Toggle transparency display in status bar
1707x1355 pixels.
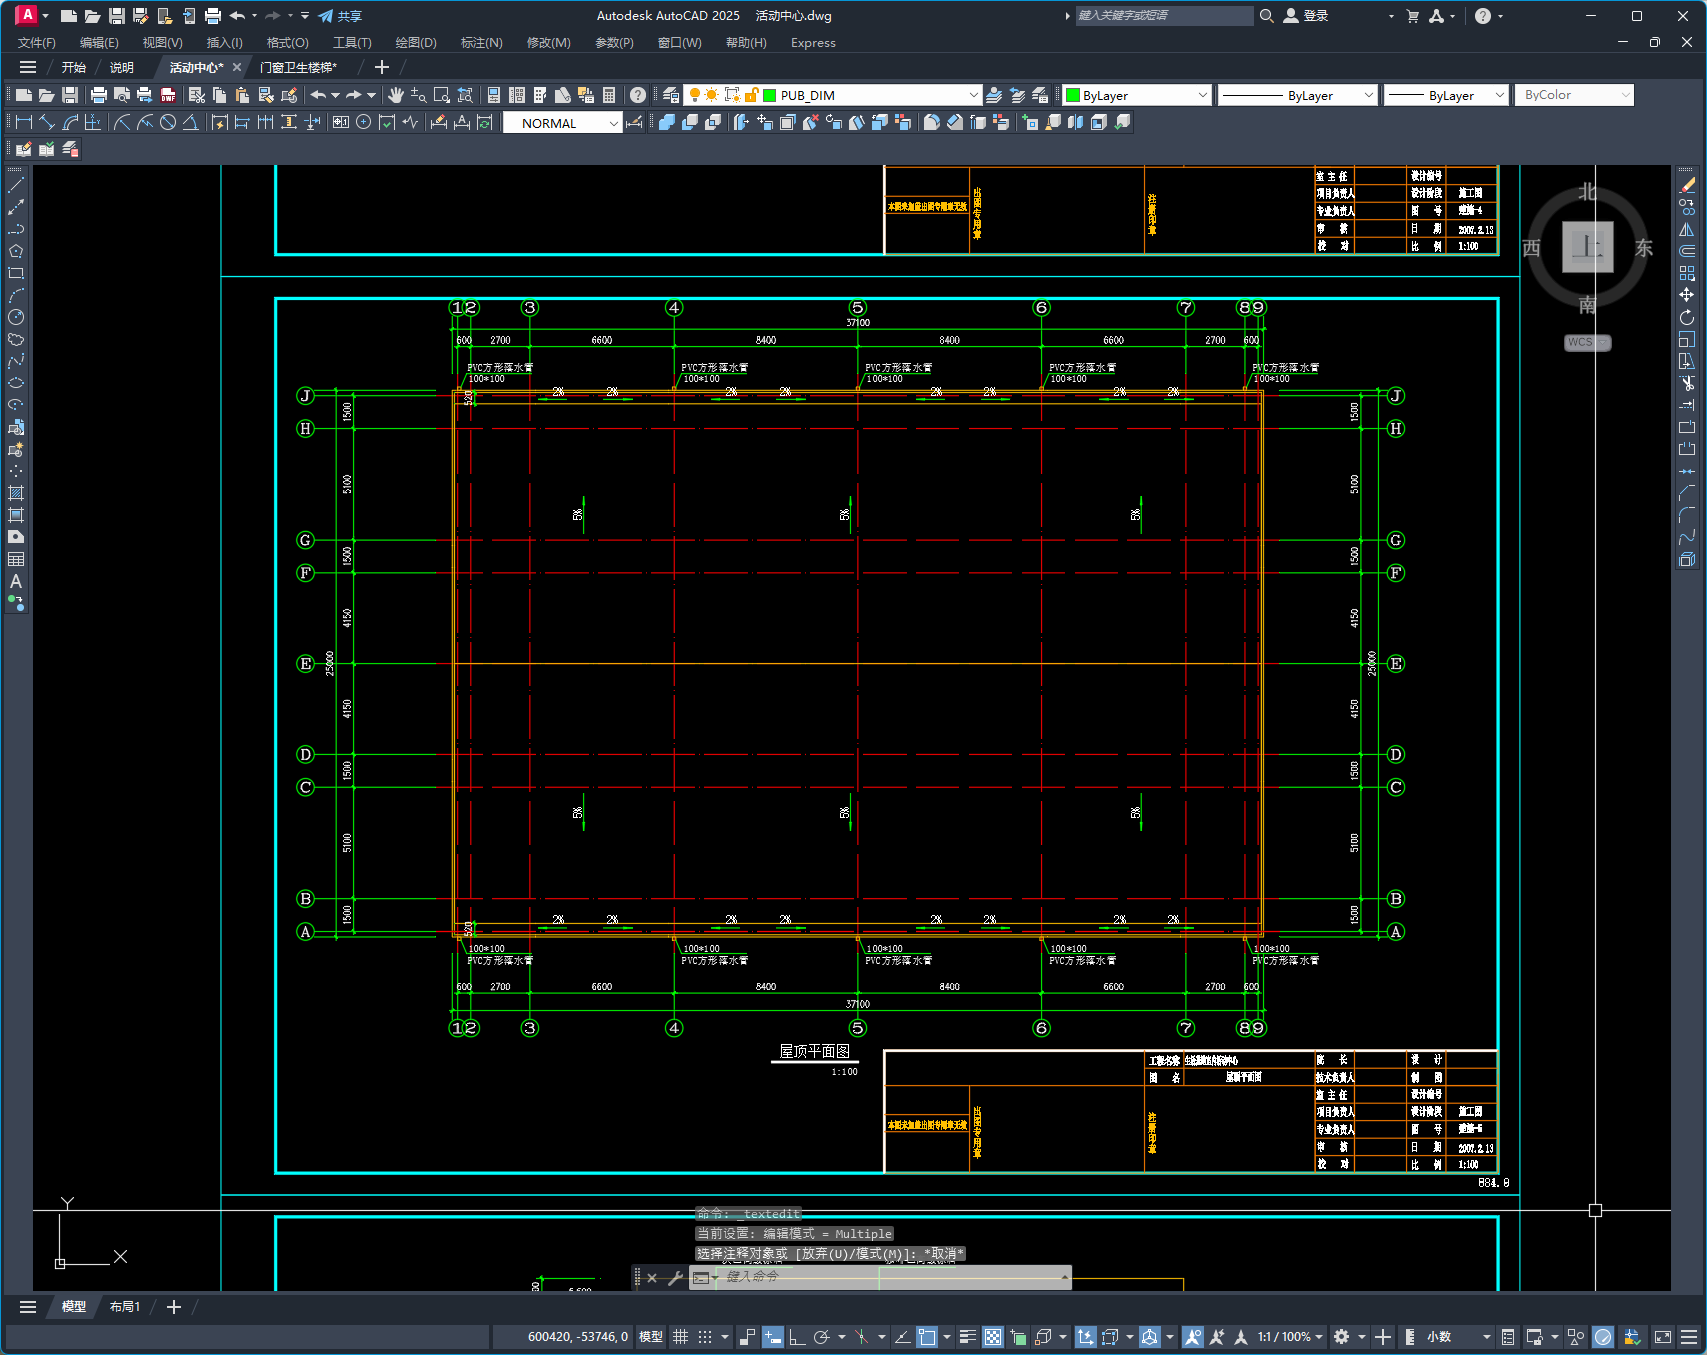[993, 1337]
